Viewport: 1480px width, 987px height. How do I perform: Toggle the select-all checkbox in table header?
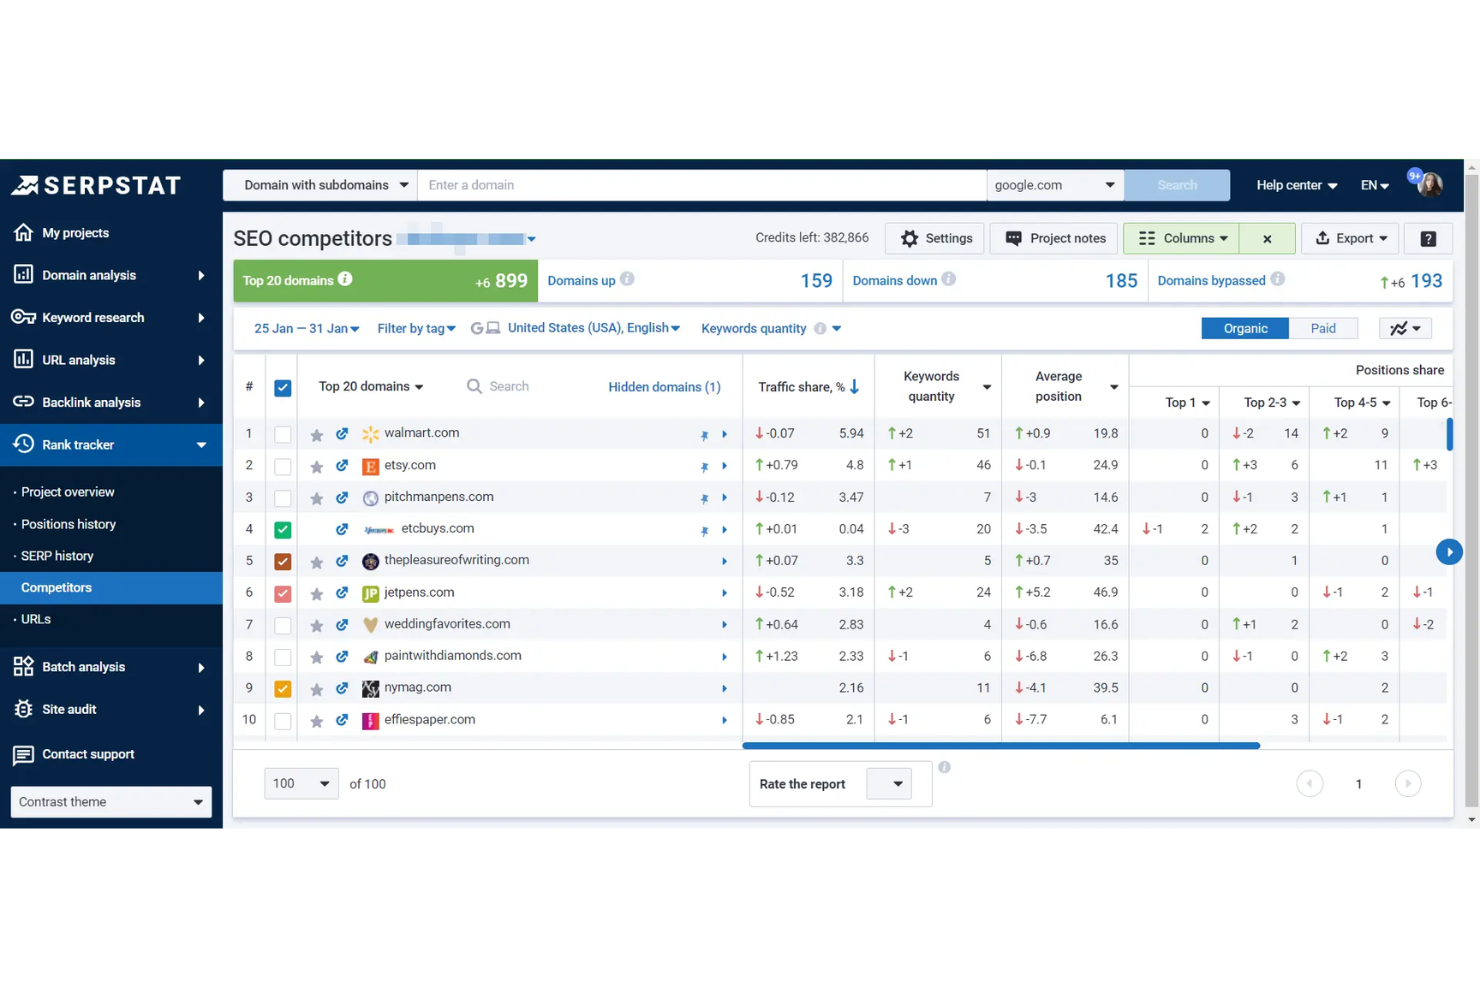coord(282,387)
